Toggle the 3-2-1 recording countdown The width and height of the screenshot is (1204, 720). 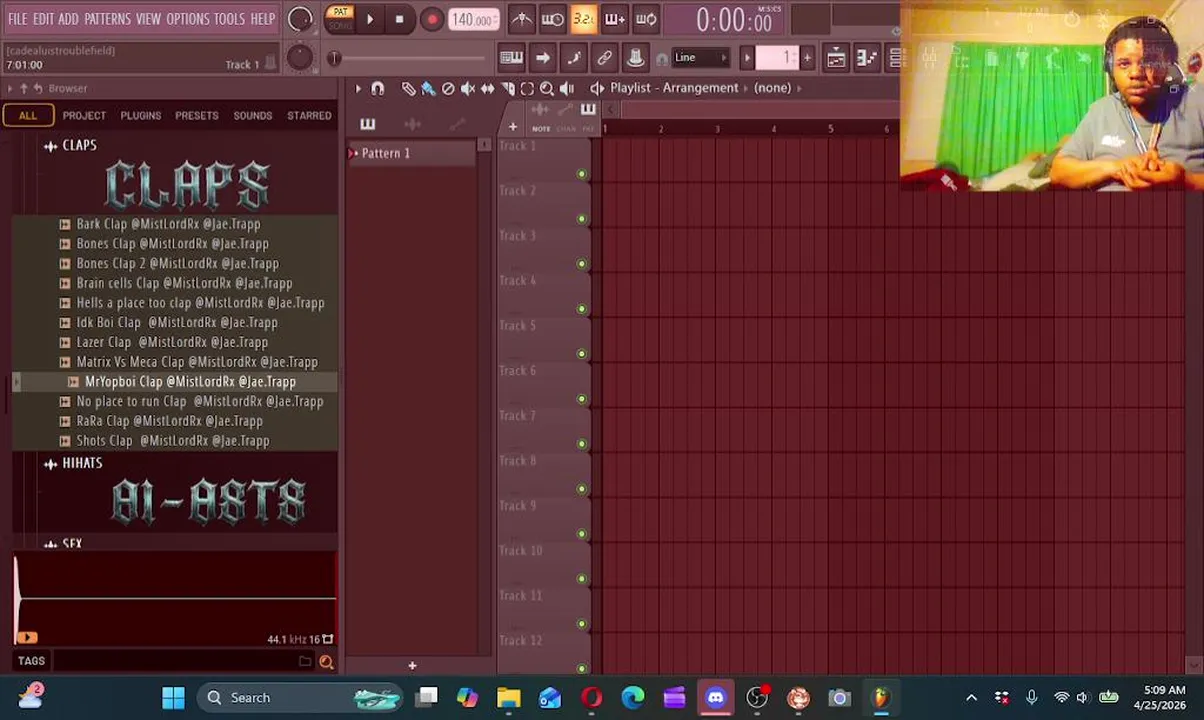(584, 19)
